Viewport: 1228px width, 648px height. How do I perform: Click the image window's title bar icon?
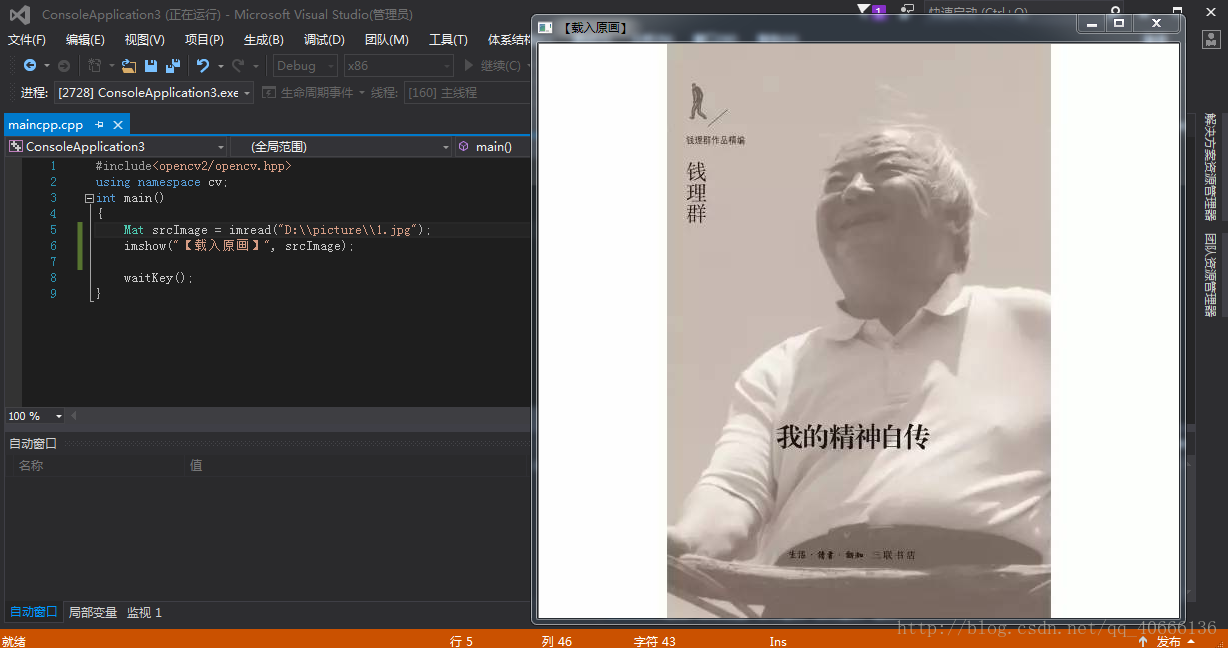545,27
